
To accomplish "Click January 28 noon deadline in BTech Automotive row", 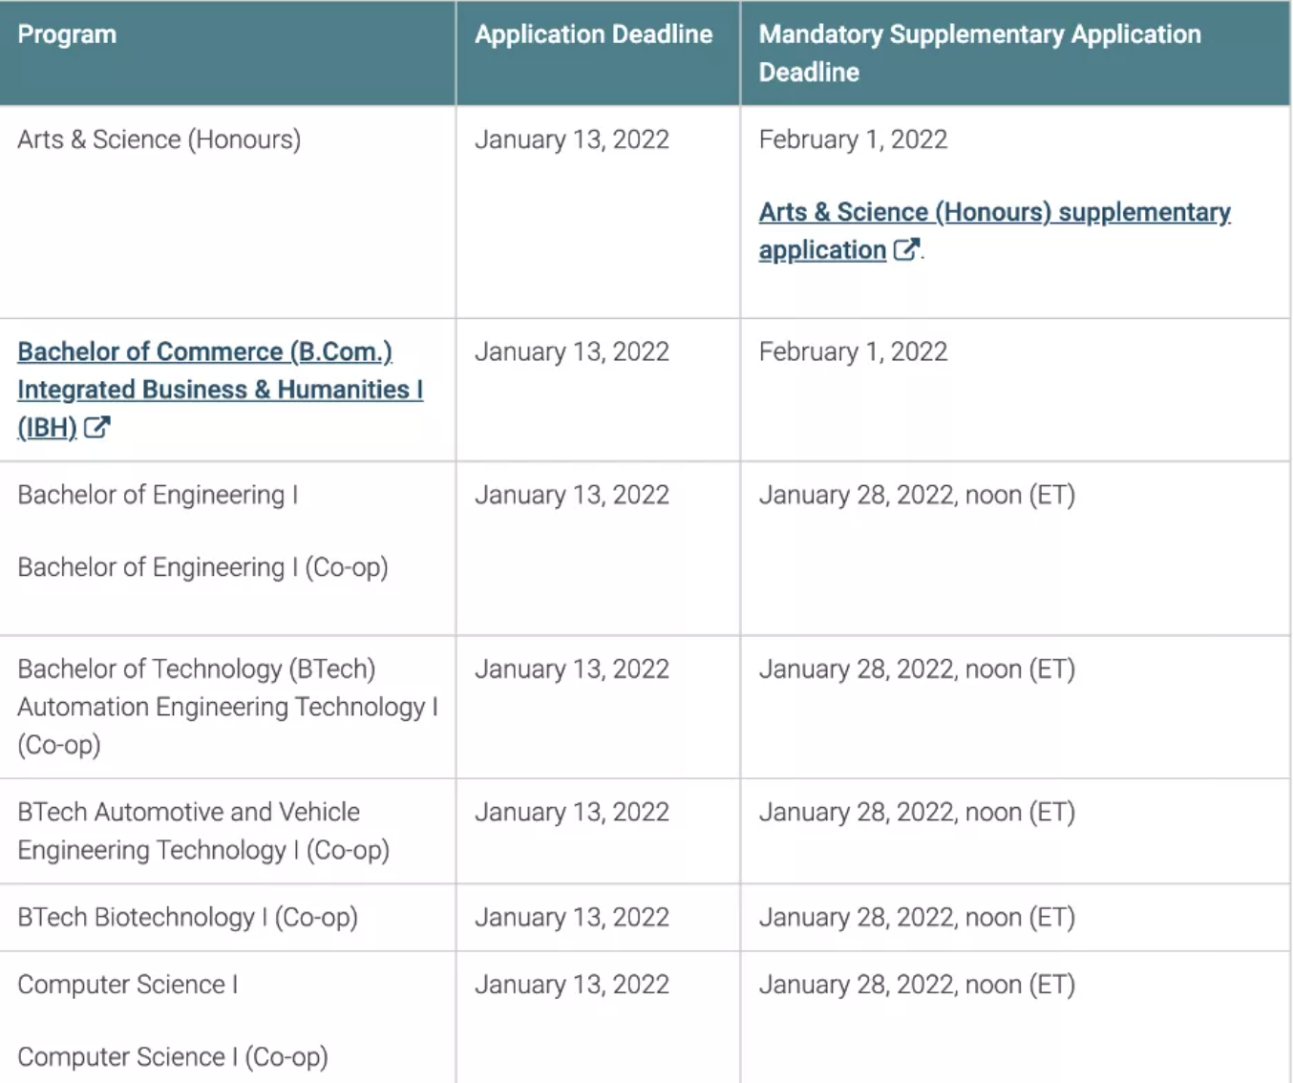I will point(916,812).
